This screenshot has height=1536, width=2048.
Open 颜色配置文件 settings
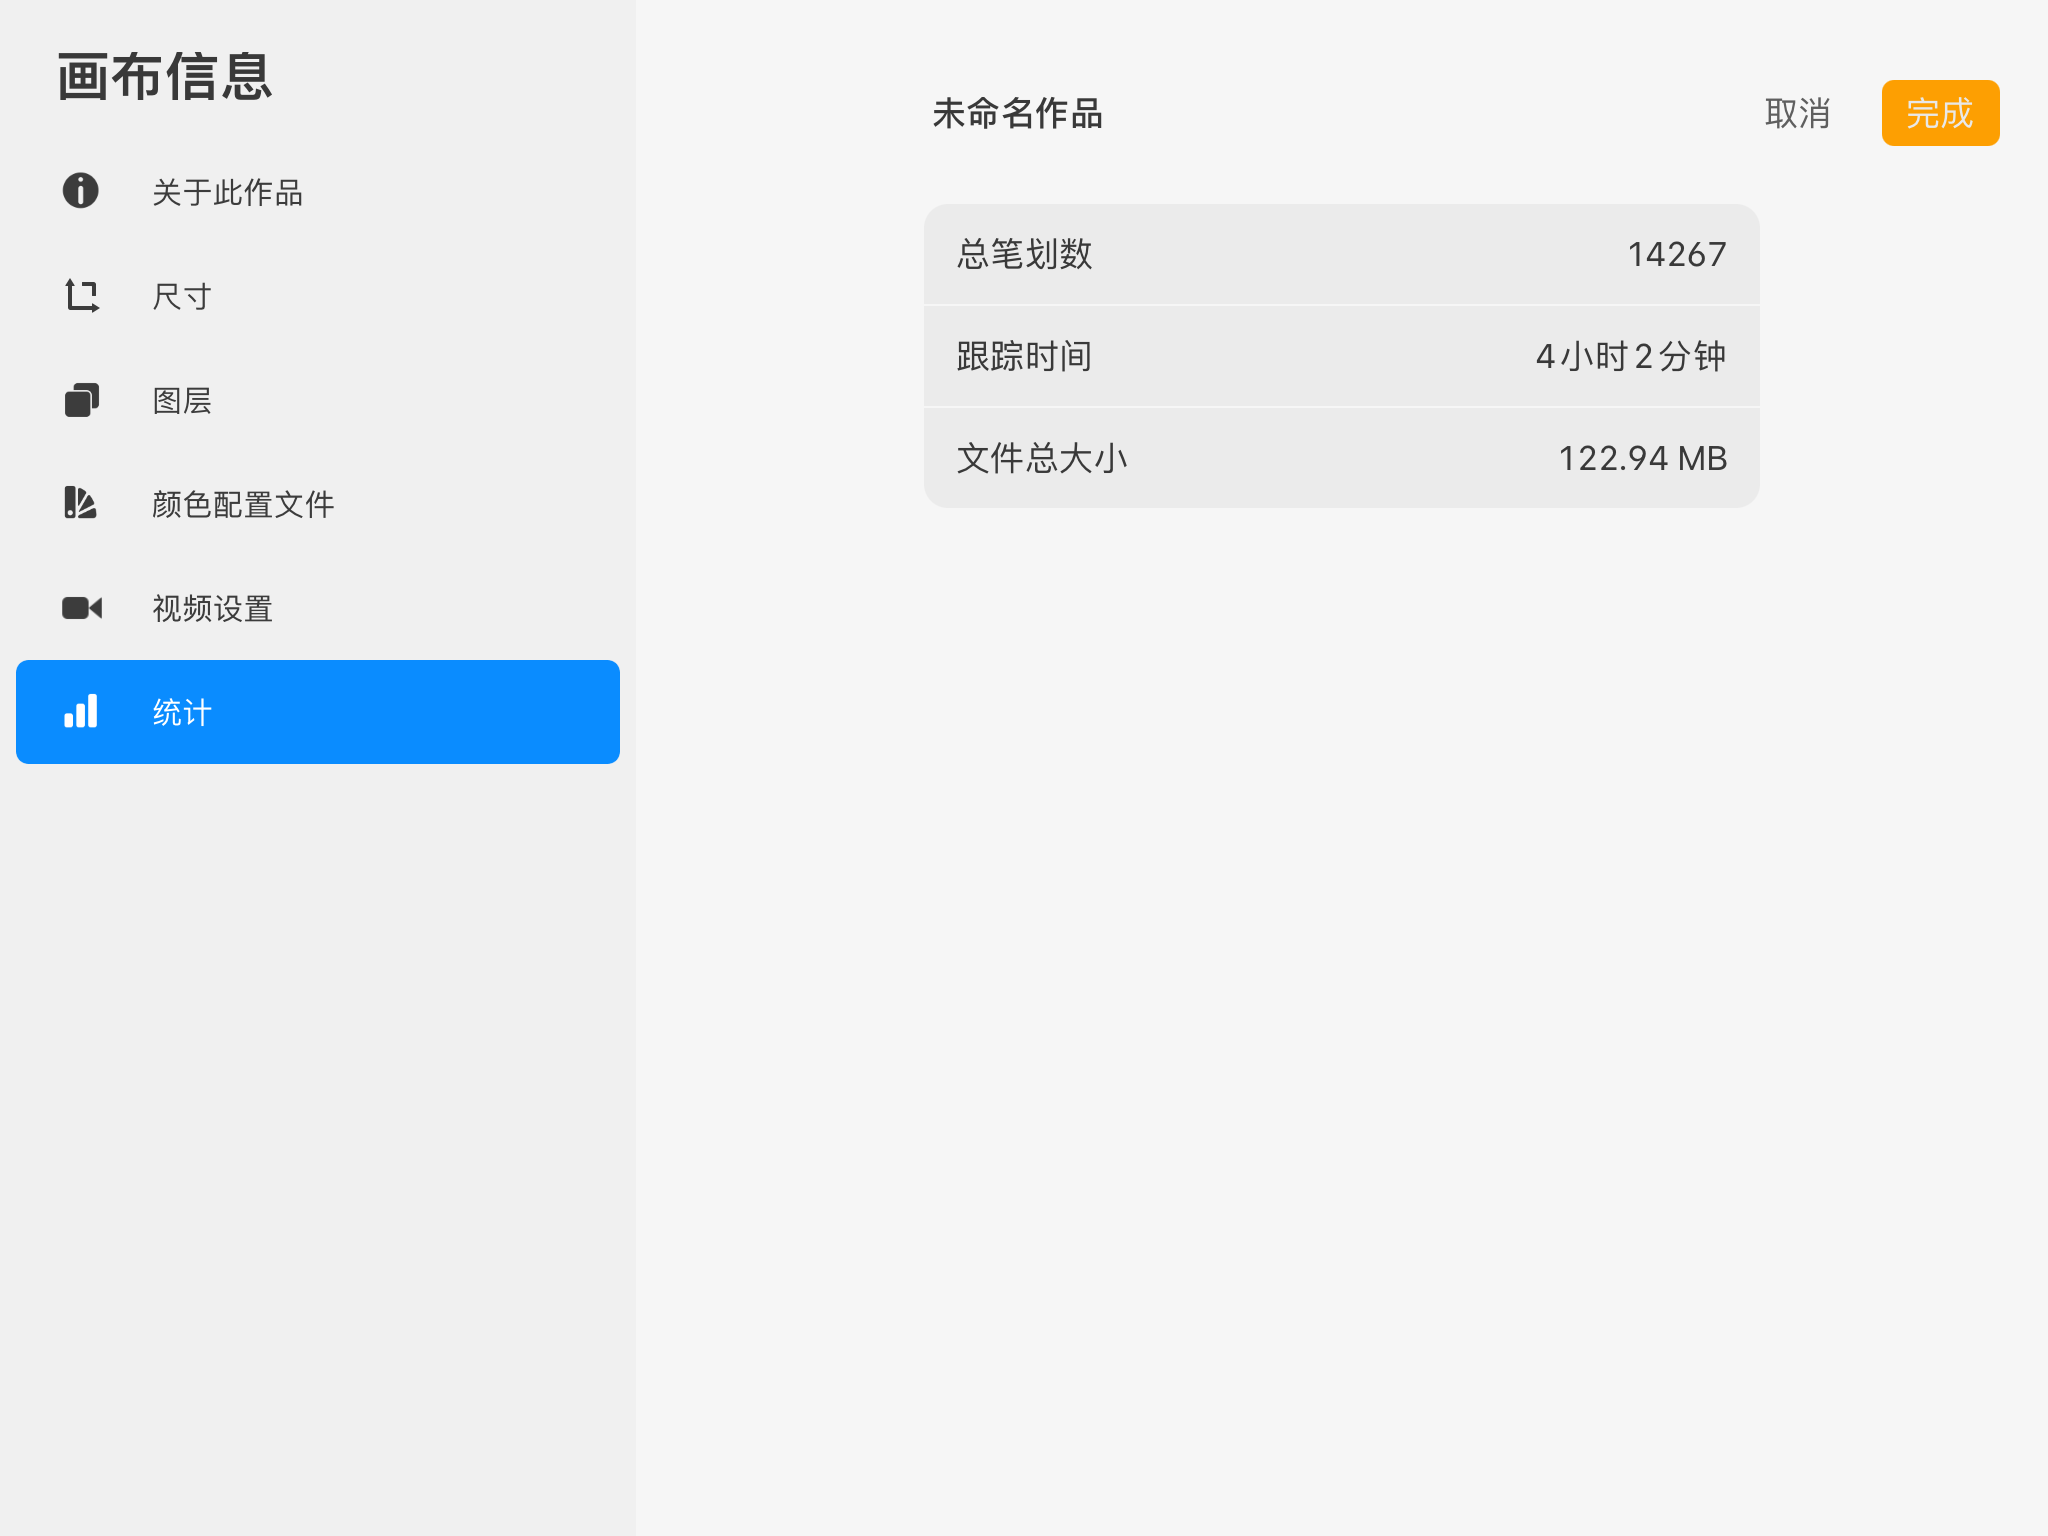(x=243, y=504)
